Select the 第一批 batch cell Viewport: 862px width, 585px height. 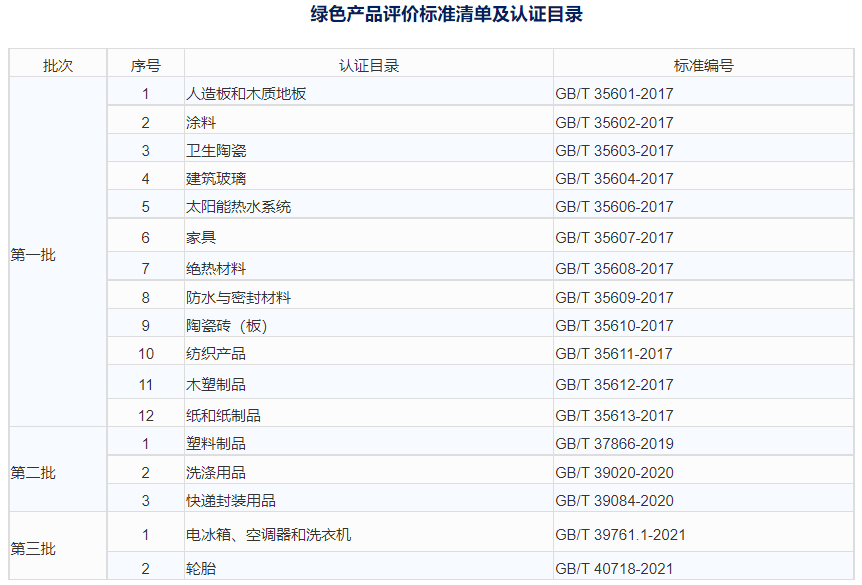(34, 255)
